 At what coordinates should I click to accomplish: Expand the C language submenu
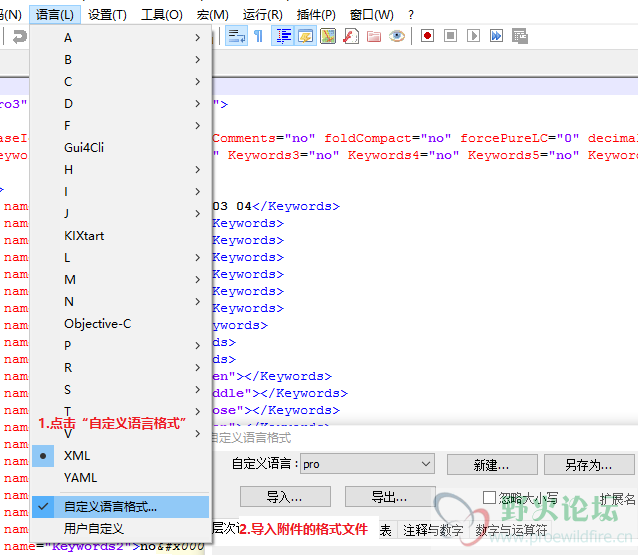tap(121, 81)
